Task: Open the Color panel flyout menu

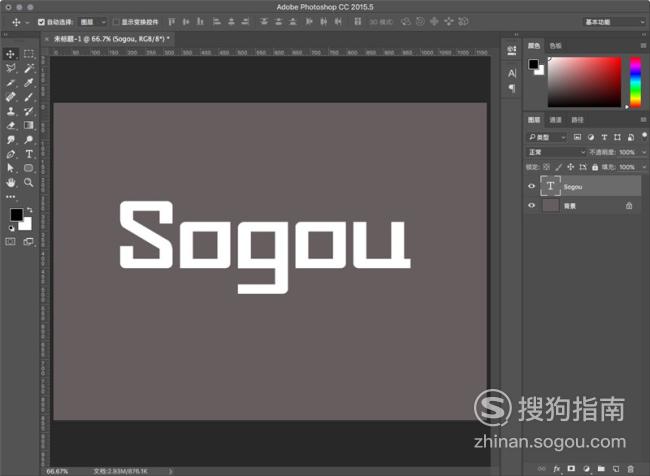Action: 643,45
